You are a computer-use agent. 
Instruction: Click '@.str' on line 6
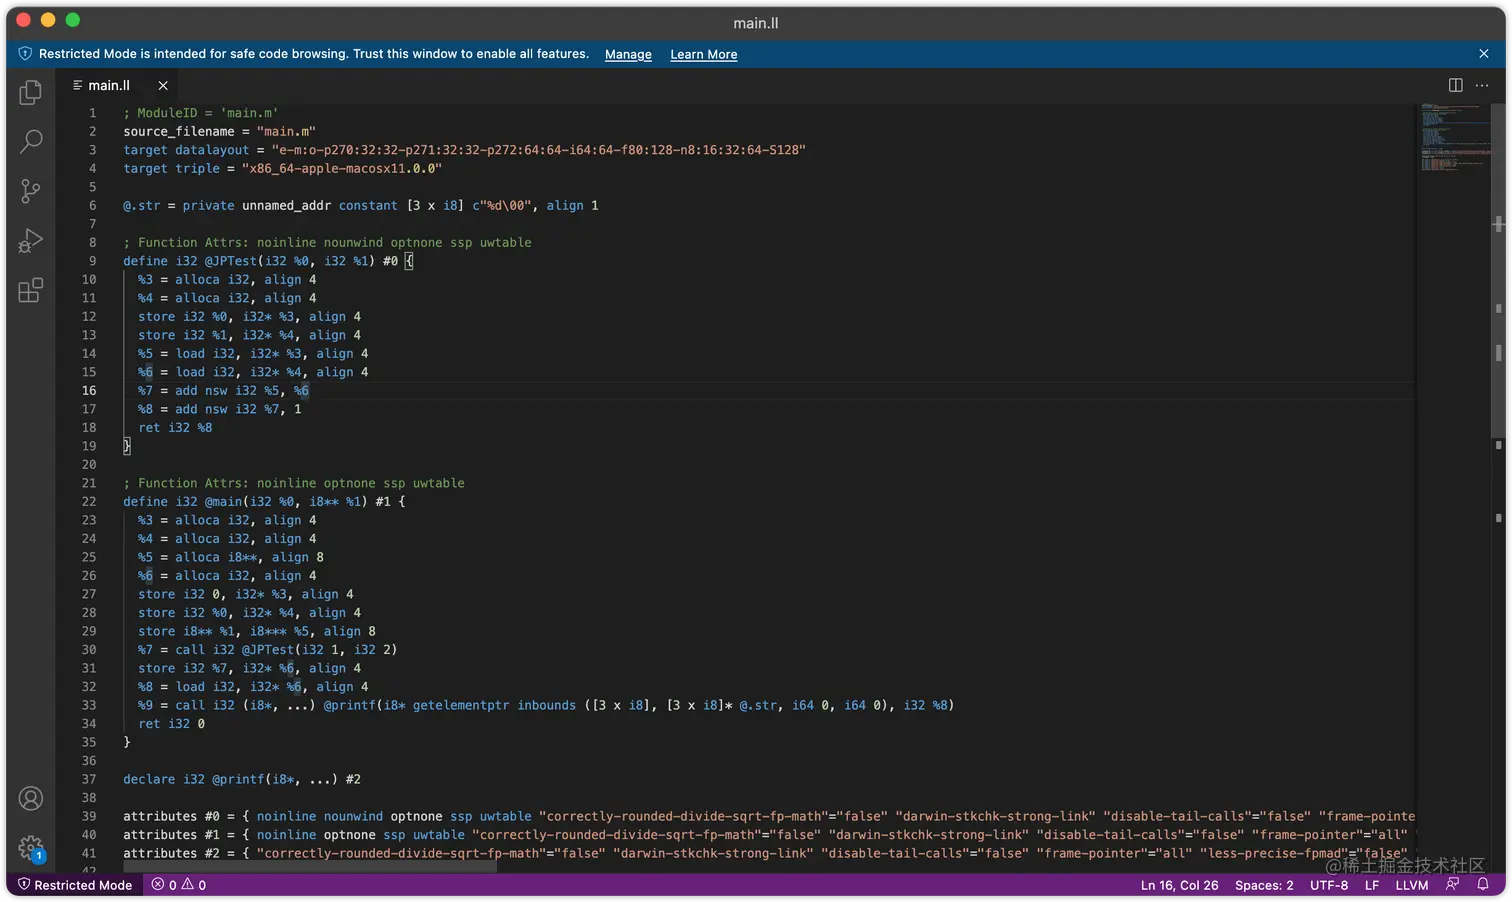142,206
